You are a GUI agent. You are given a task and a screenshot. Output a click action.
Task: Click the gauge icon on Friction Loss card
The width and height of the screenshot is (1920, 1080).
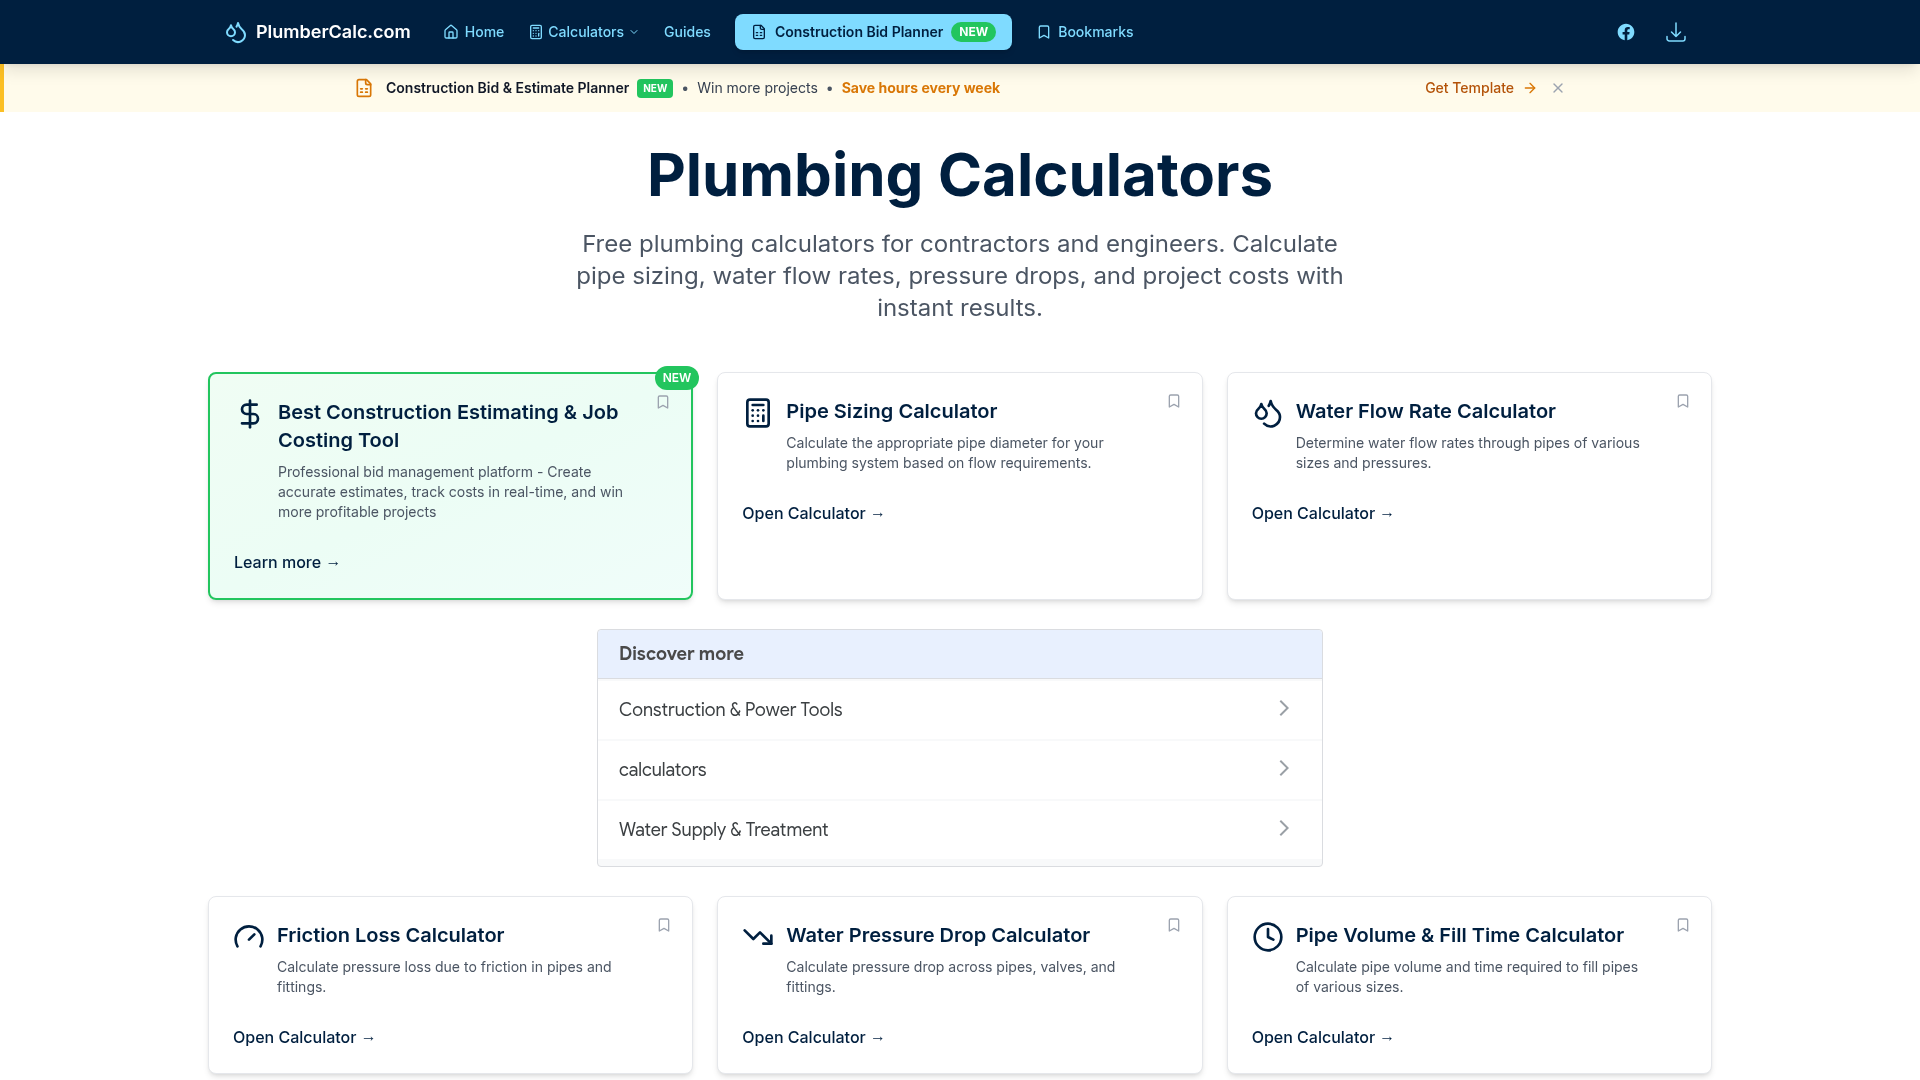tap(249, 937)
